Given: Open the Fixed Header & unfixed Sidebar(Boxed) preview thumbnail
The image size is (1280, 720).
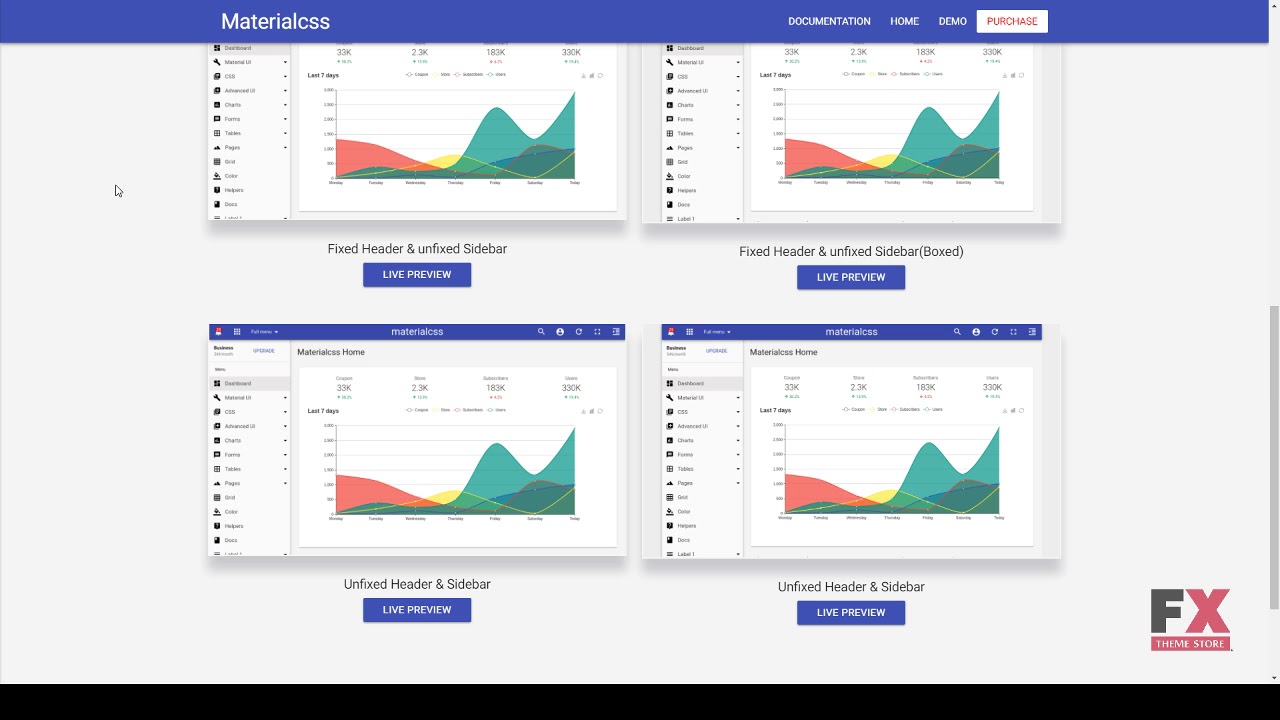Looking at the screenshot, I should pos(851,132).
